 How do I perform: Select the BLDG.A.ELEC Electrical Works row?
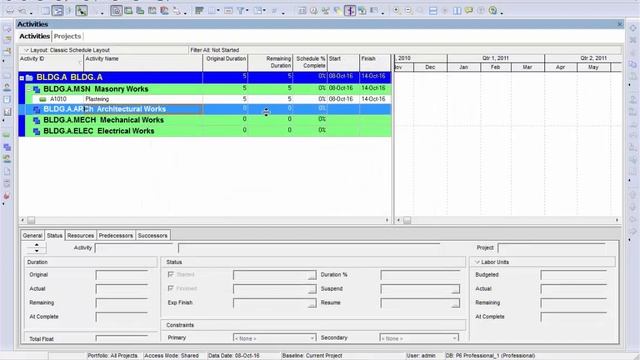(x=208, y=131)
